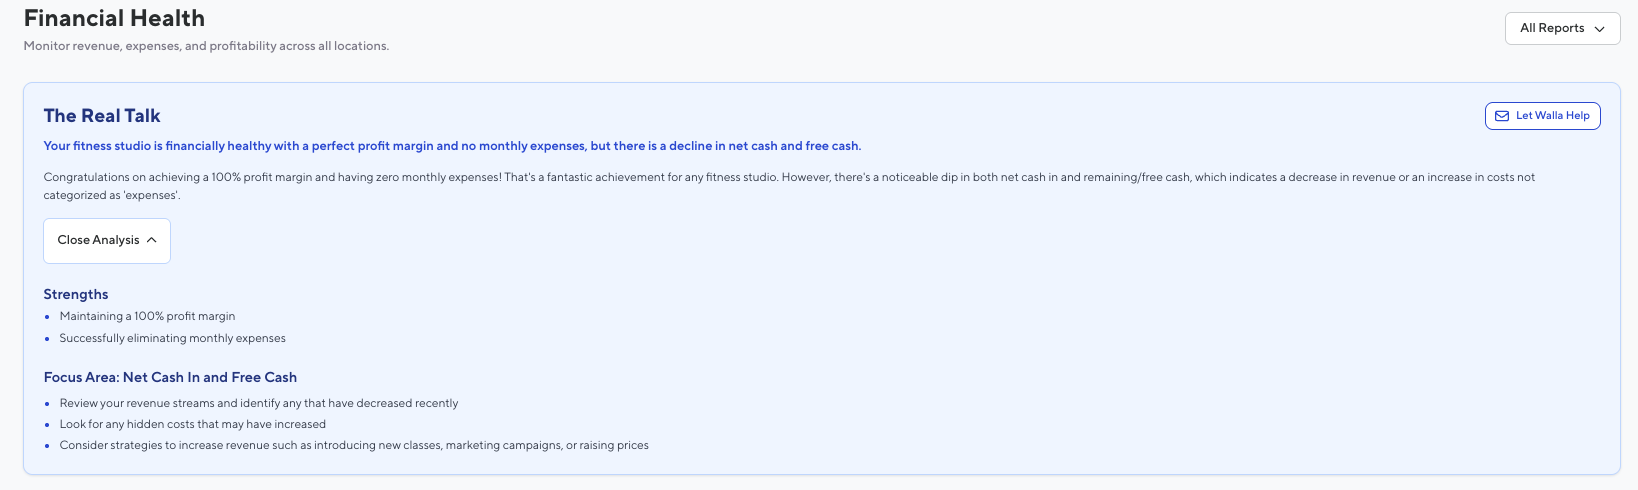Viewport: 1638px width, 490px height.
Task: Click the chevron-up icon beside Close Analysis
Action: pyautogui.click(x=152, y=241)
